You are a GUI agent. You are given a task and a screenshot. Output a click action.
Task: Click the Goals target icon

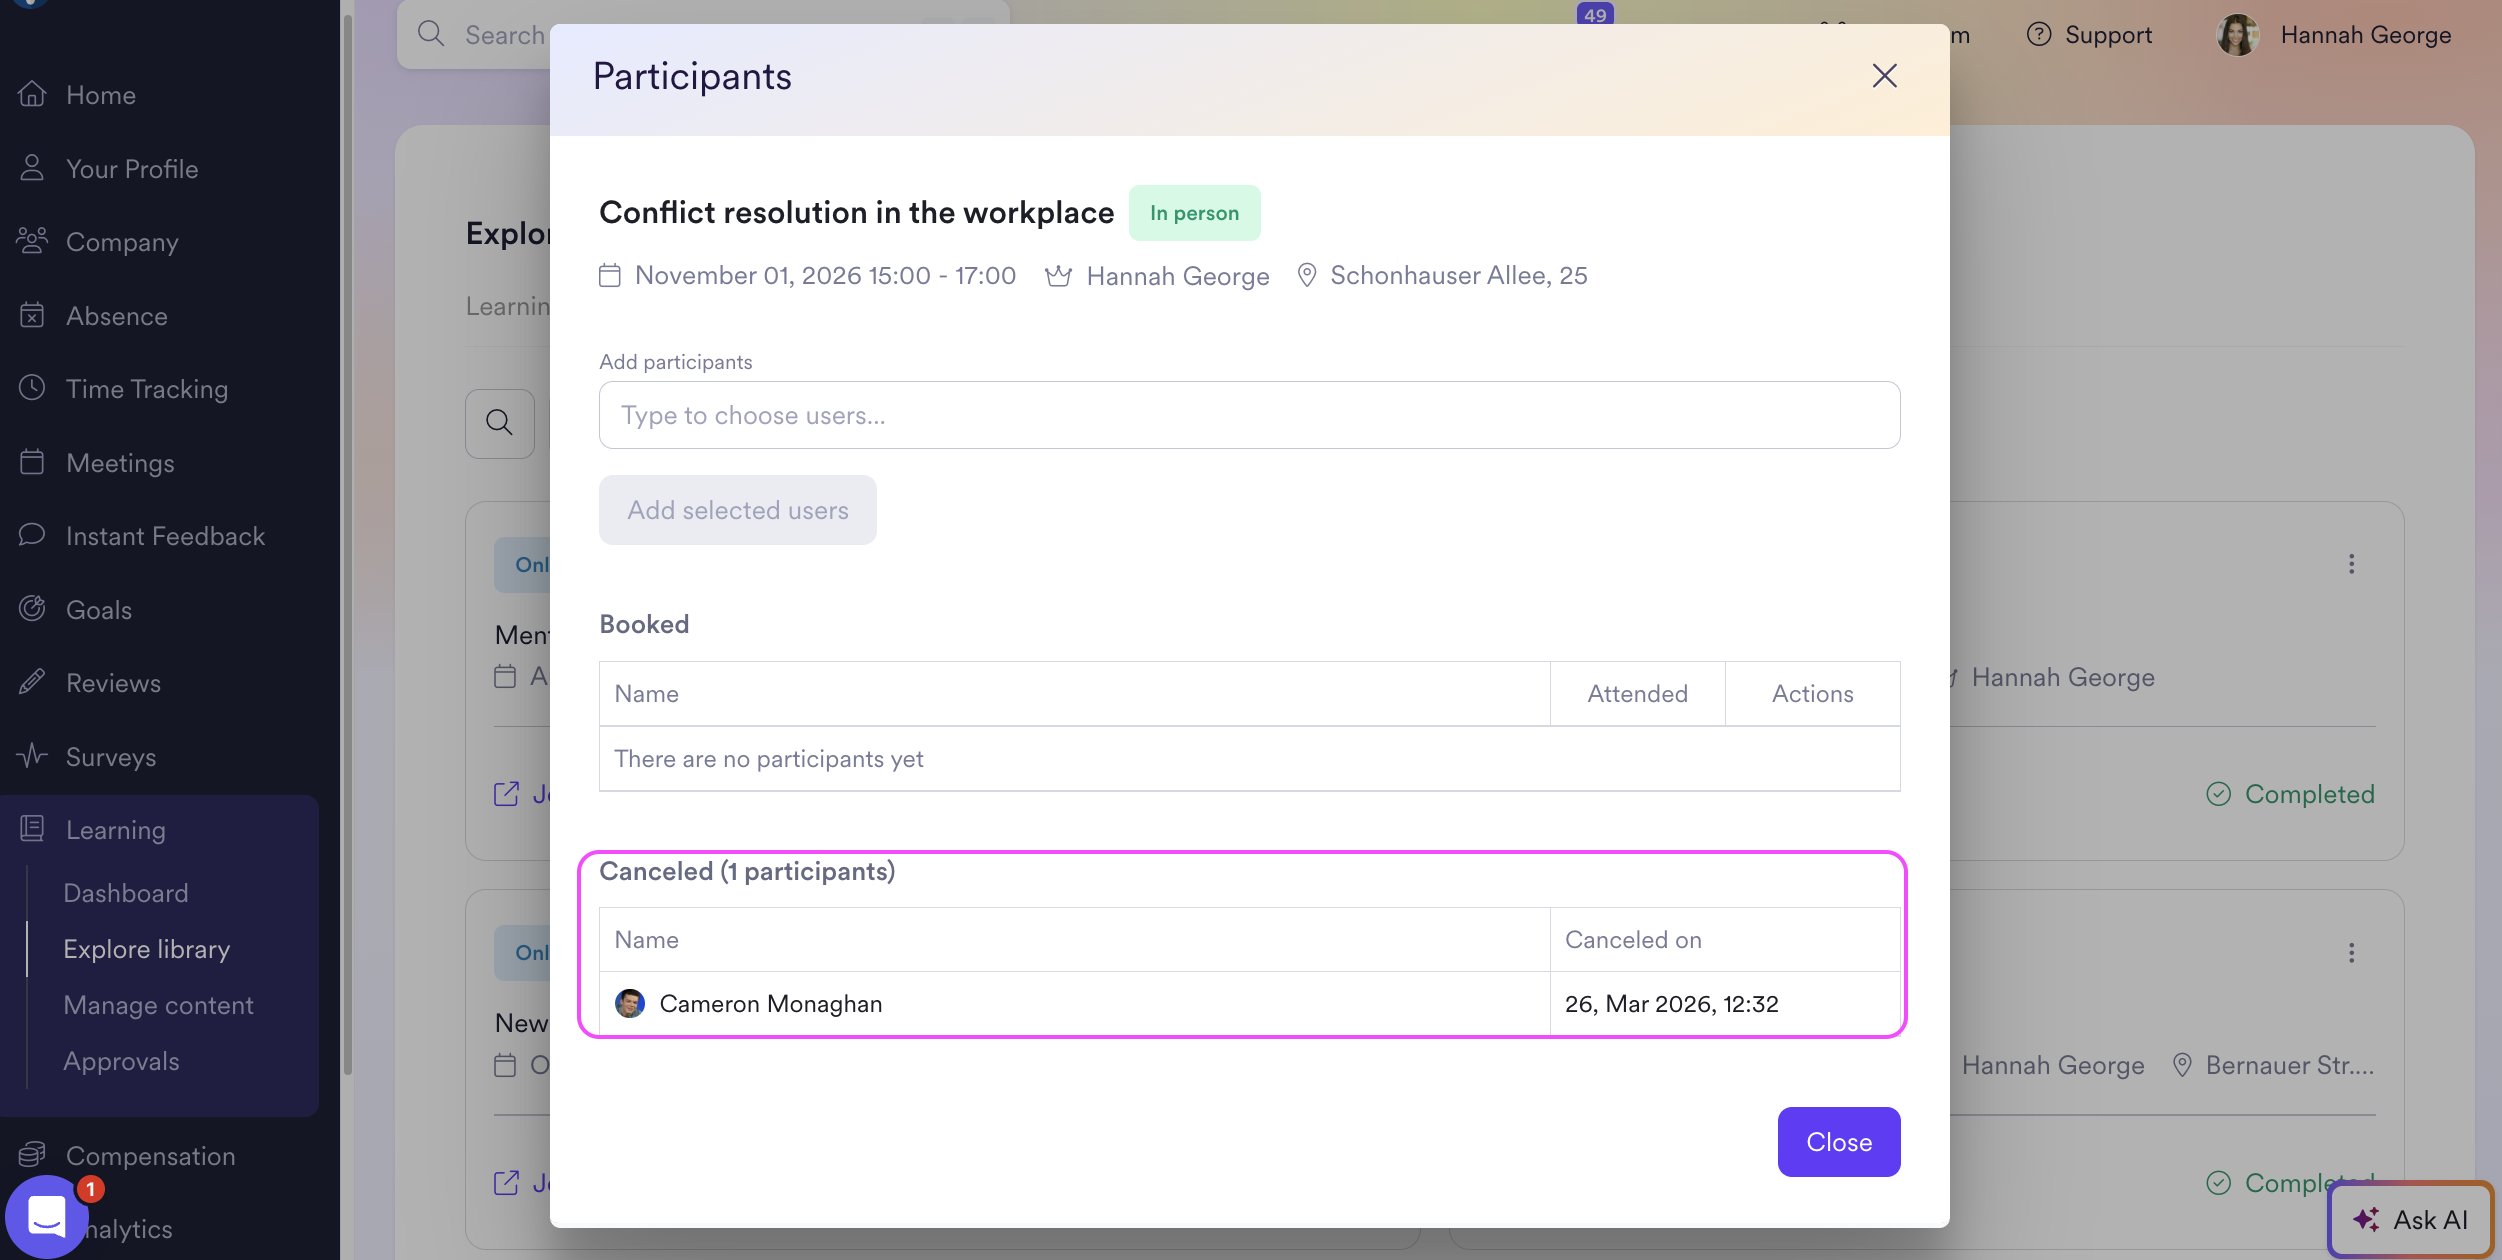tap(32, 609)
